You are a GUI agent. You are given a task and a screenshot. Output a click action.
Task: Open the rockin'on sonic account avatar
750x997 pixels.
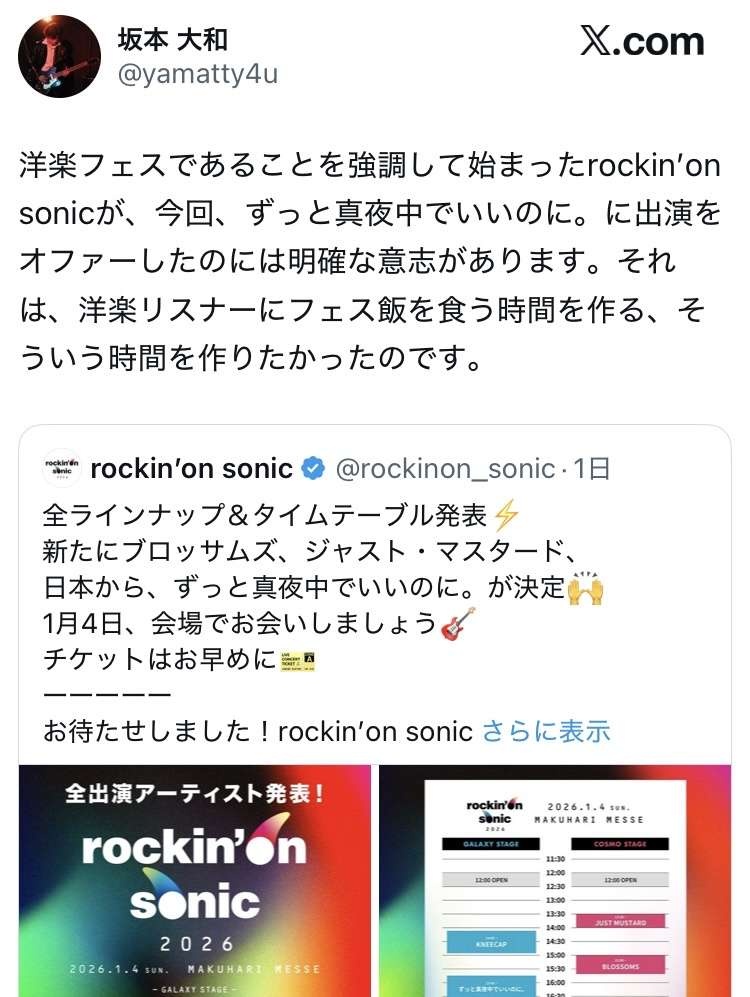[63, 468]
